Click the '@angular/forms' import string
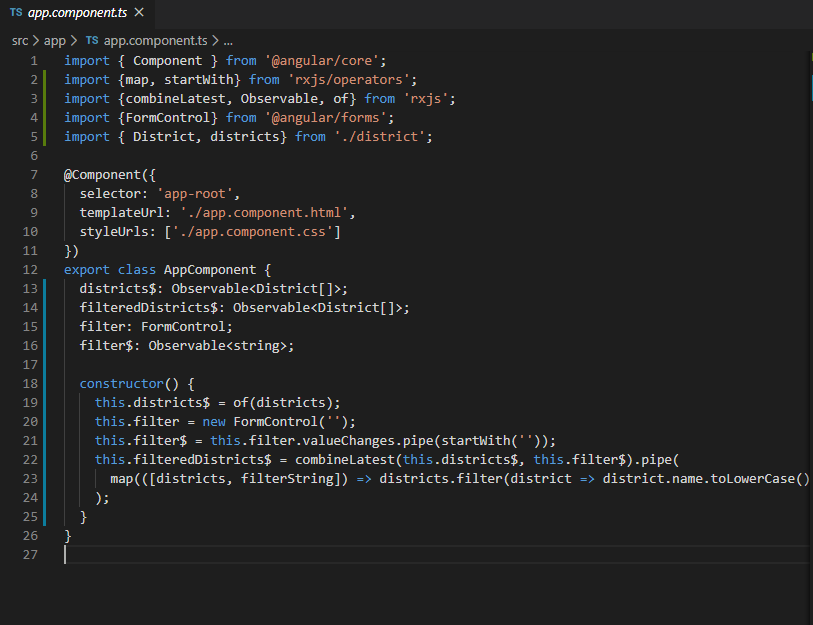The width and height of the screenshot is (813, 625). pos(326,118)
